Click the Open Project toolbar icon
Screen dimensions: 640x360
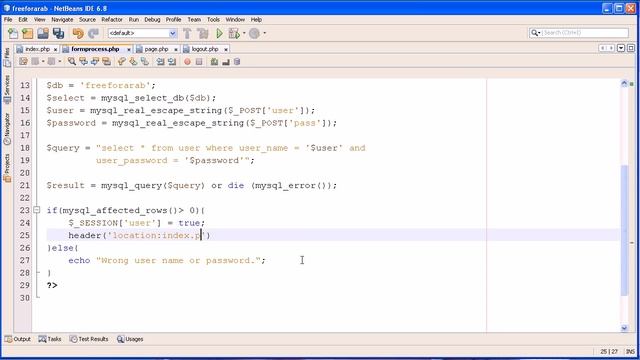coord(43,33)
